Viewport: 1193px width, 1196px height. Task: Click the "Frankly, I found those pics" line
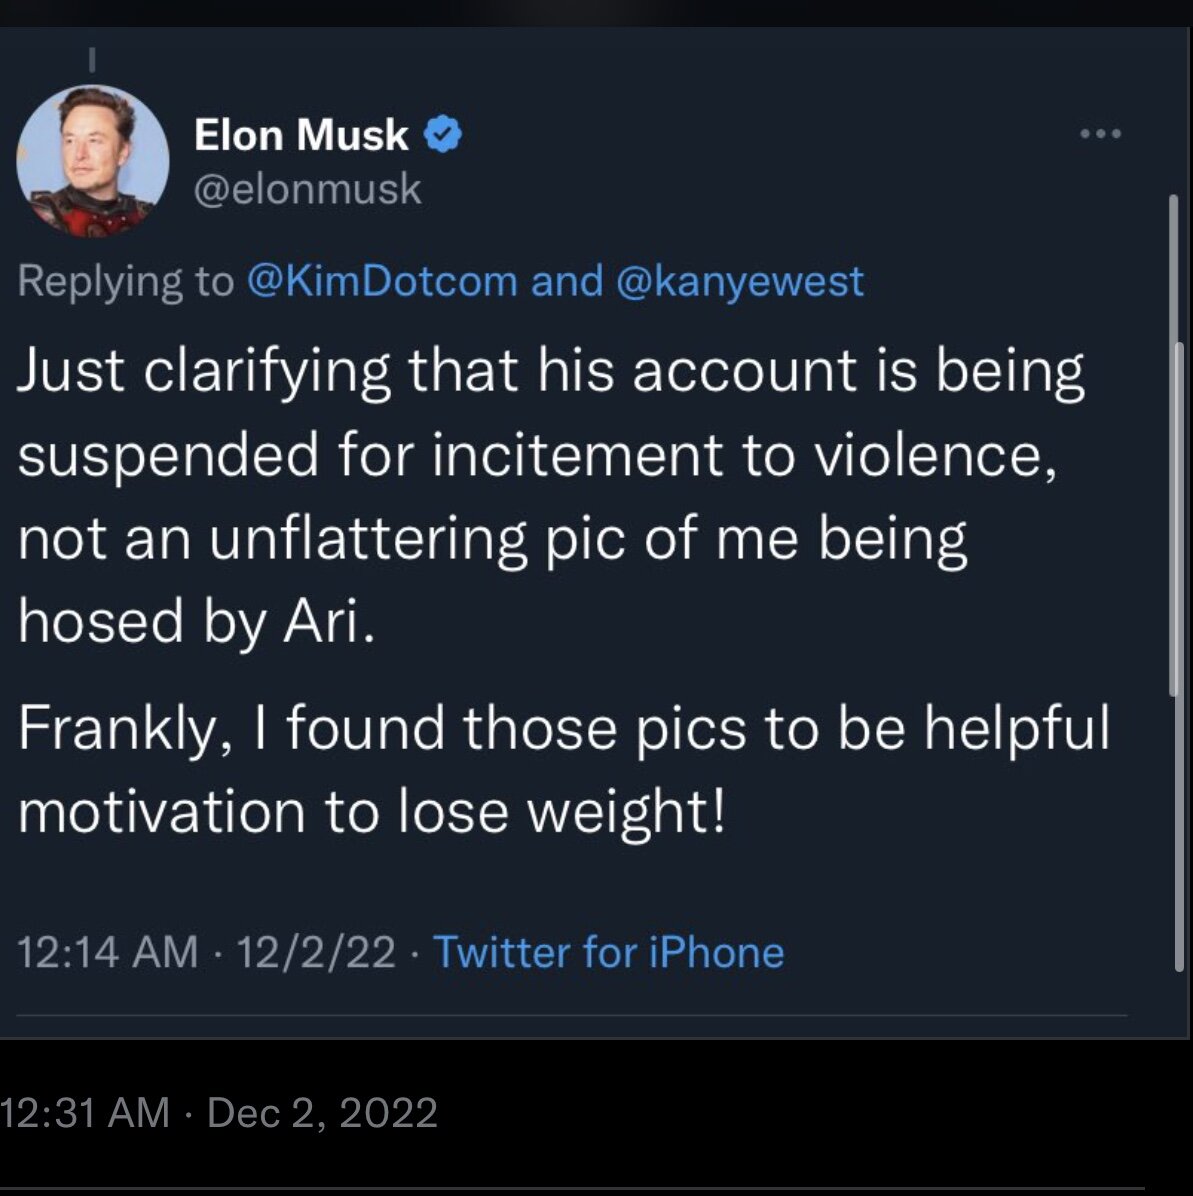[x=563, y=728]
